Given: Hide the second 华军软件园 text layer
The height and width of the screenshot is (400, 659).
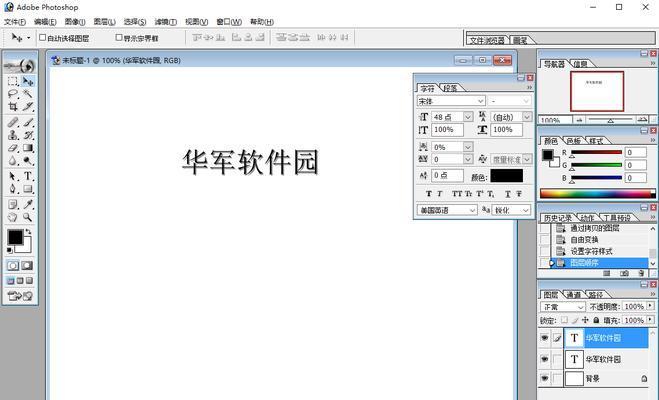Looking at the screenshot, I should (544, 359).
